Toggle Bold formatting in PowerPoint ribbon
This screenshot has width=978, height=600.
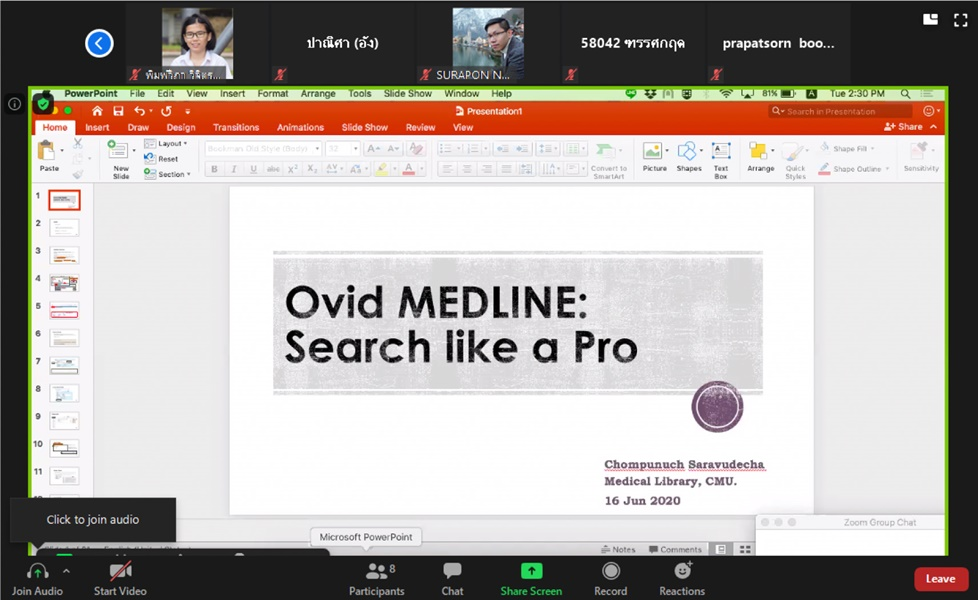click(x=214, y=169)
